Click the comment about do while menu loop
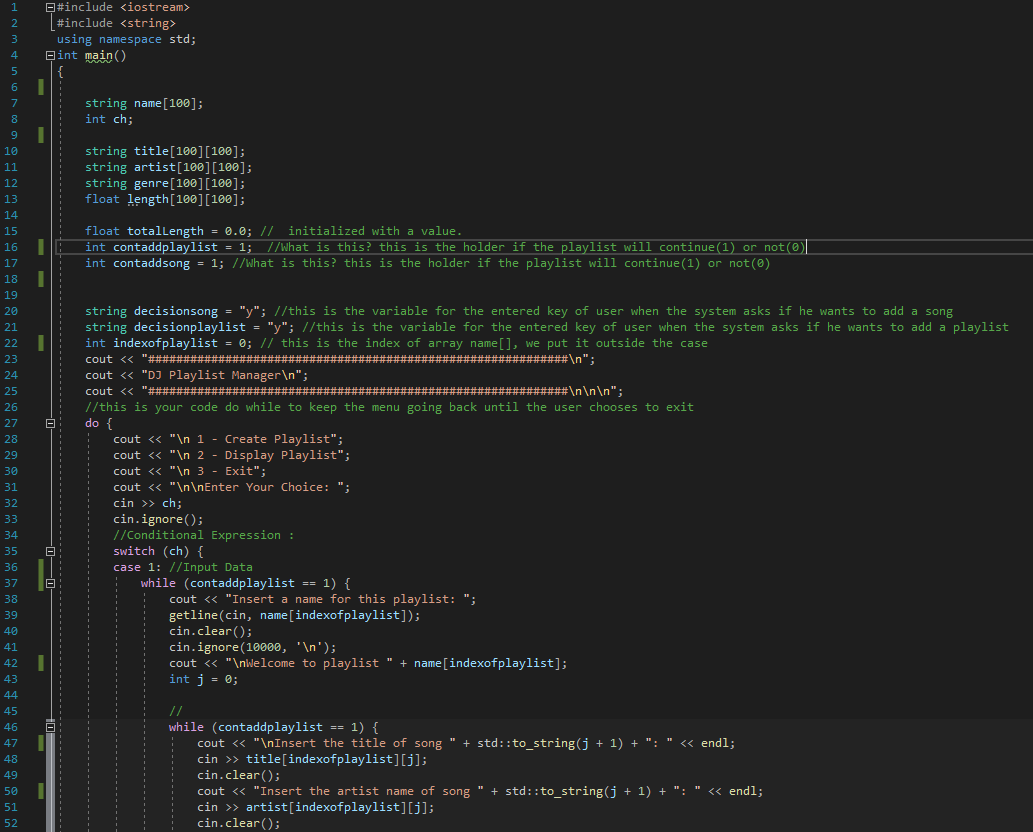Viewport: 1033px width, 832px height. pos(389,407)
